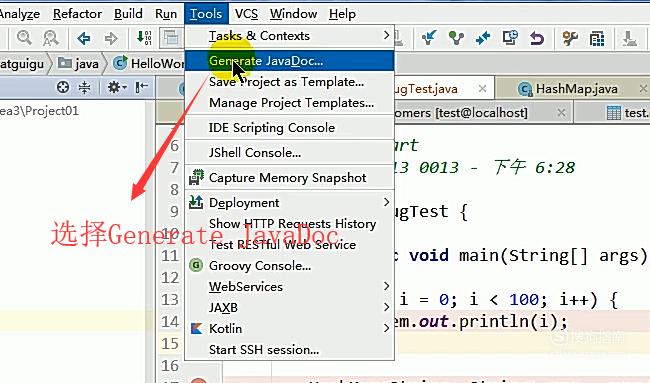
Task: Select Test RESTful Web Service
Action: [x=289, y=245]
